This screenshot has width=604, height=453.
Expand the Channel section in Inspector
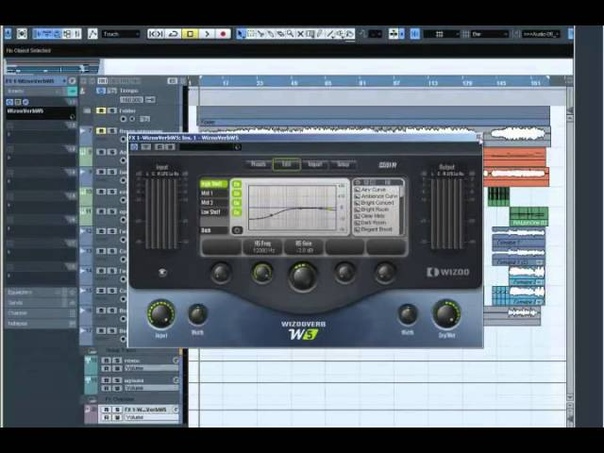tap(41, 313)
